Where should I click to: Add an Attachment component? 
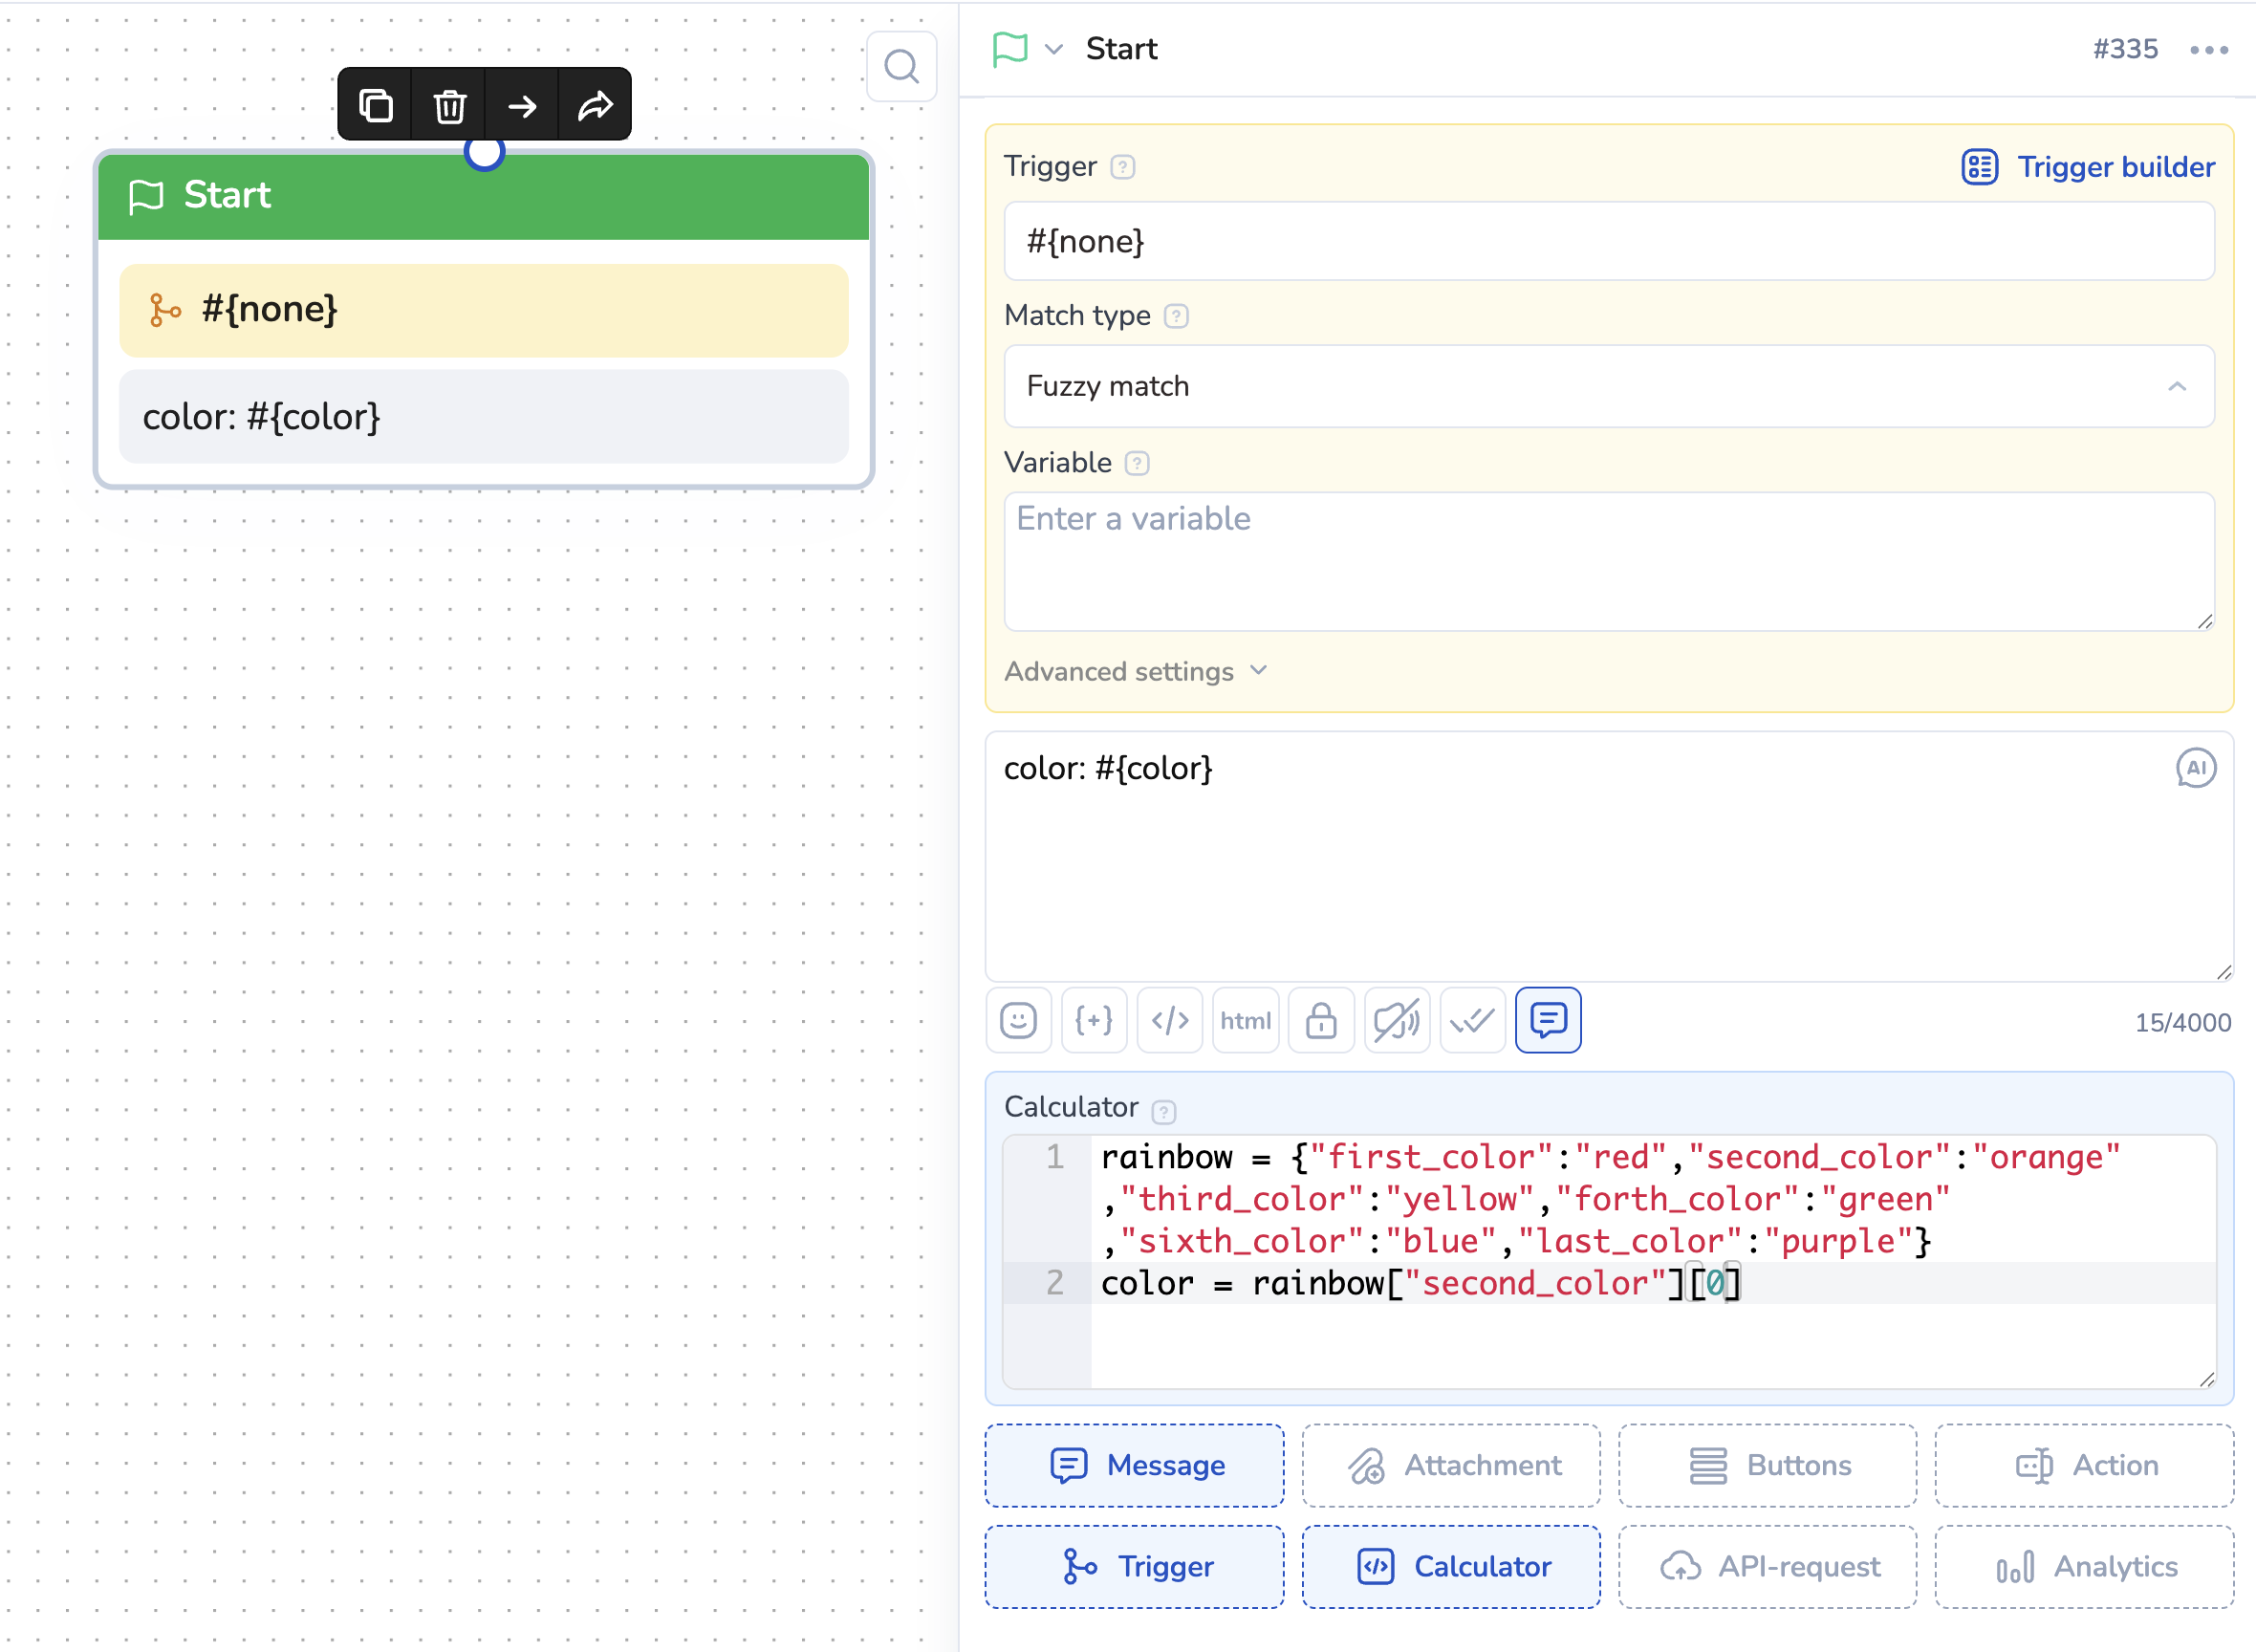[x=1450, y=1465]
